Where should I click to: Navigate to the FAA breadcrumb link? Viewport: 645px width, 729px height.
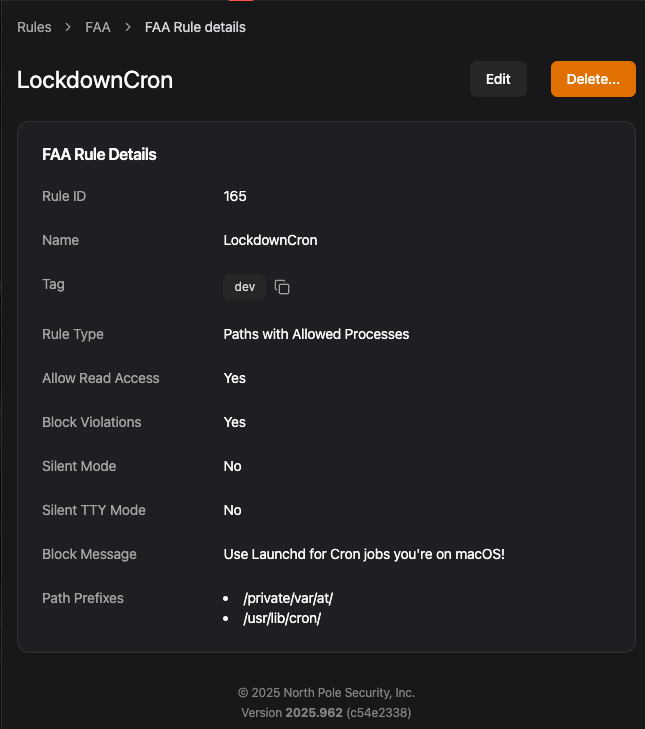(x=98, y=27)
